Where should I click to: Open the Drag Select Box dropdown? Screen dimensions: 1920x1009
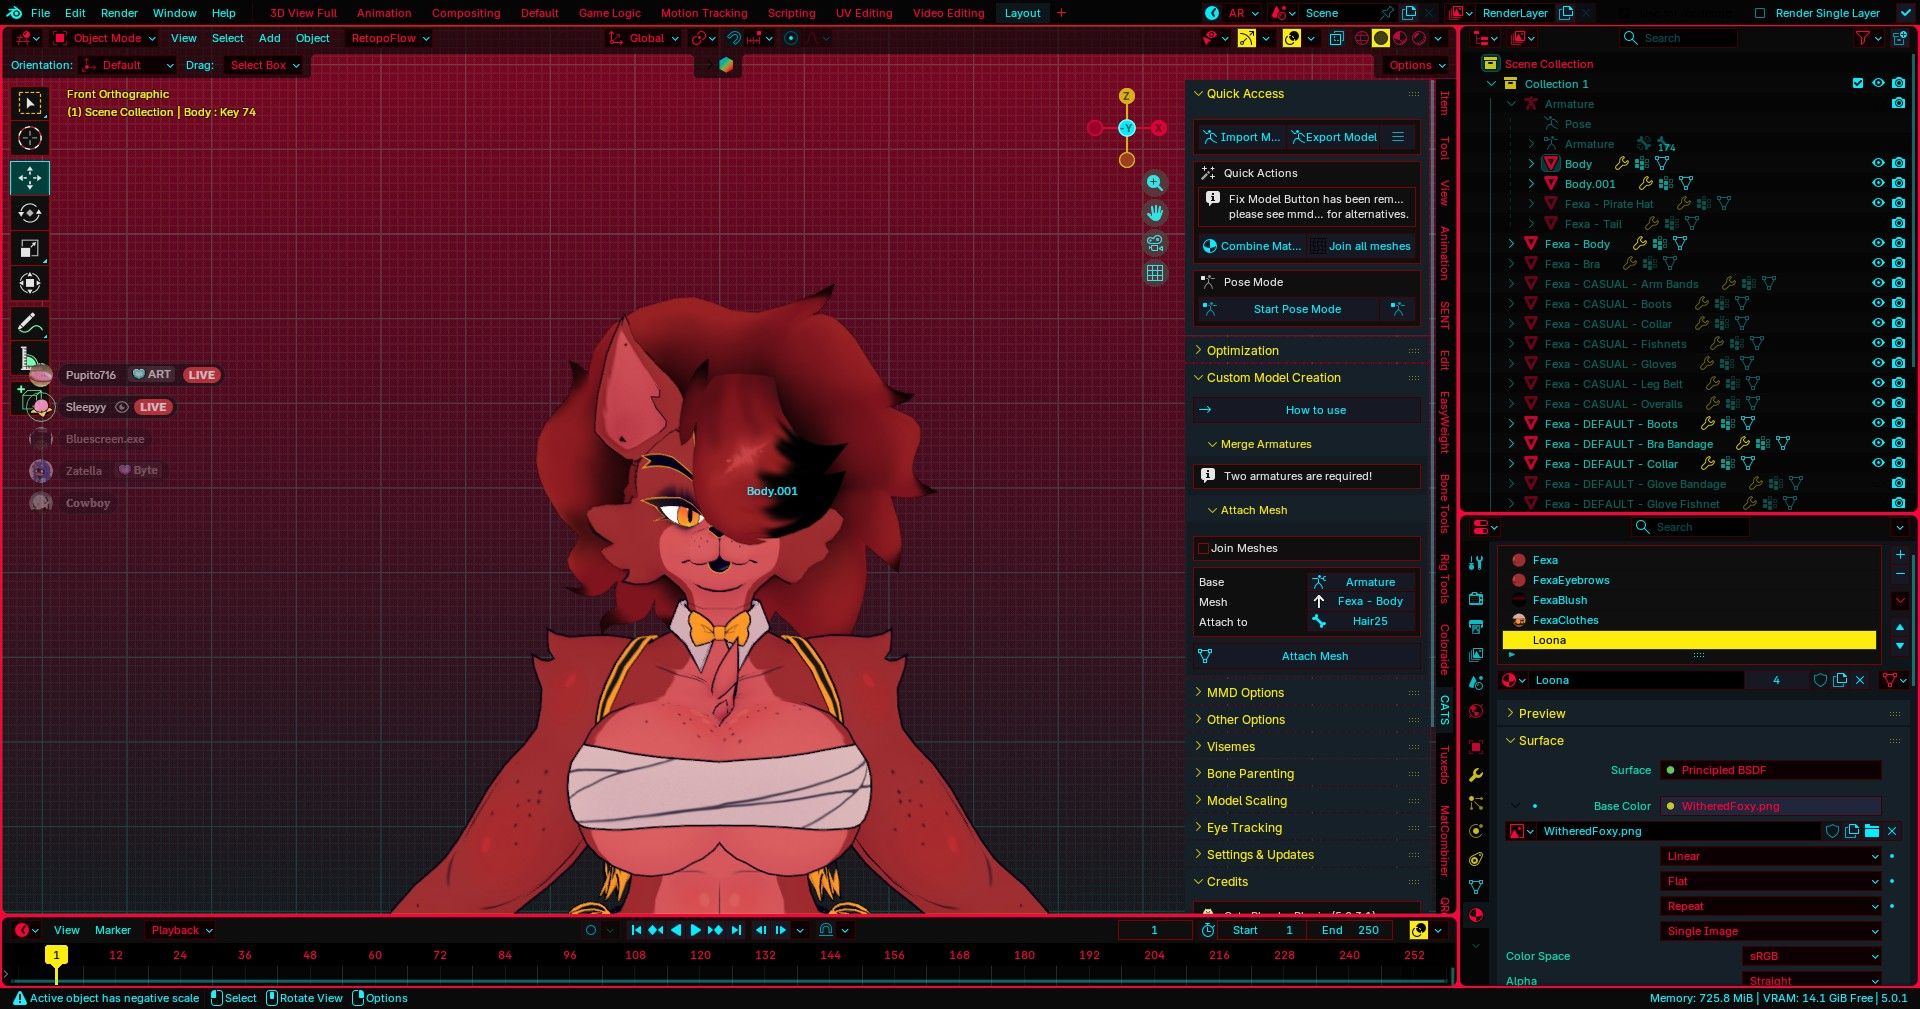[x=265, y=65]
